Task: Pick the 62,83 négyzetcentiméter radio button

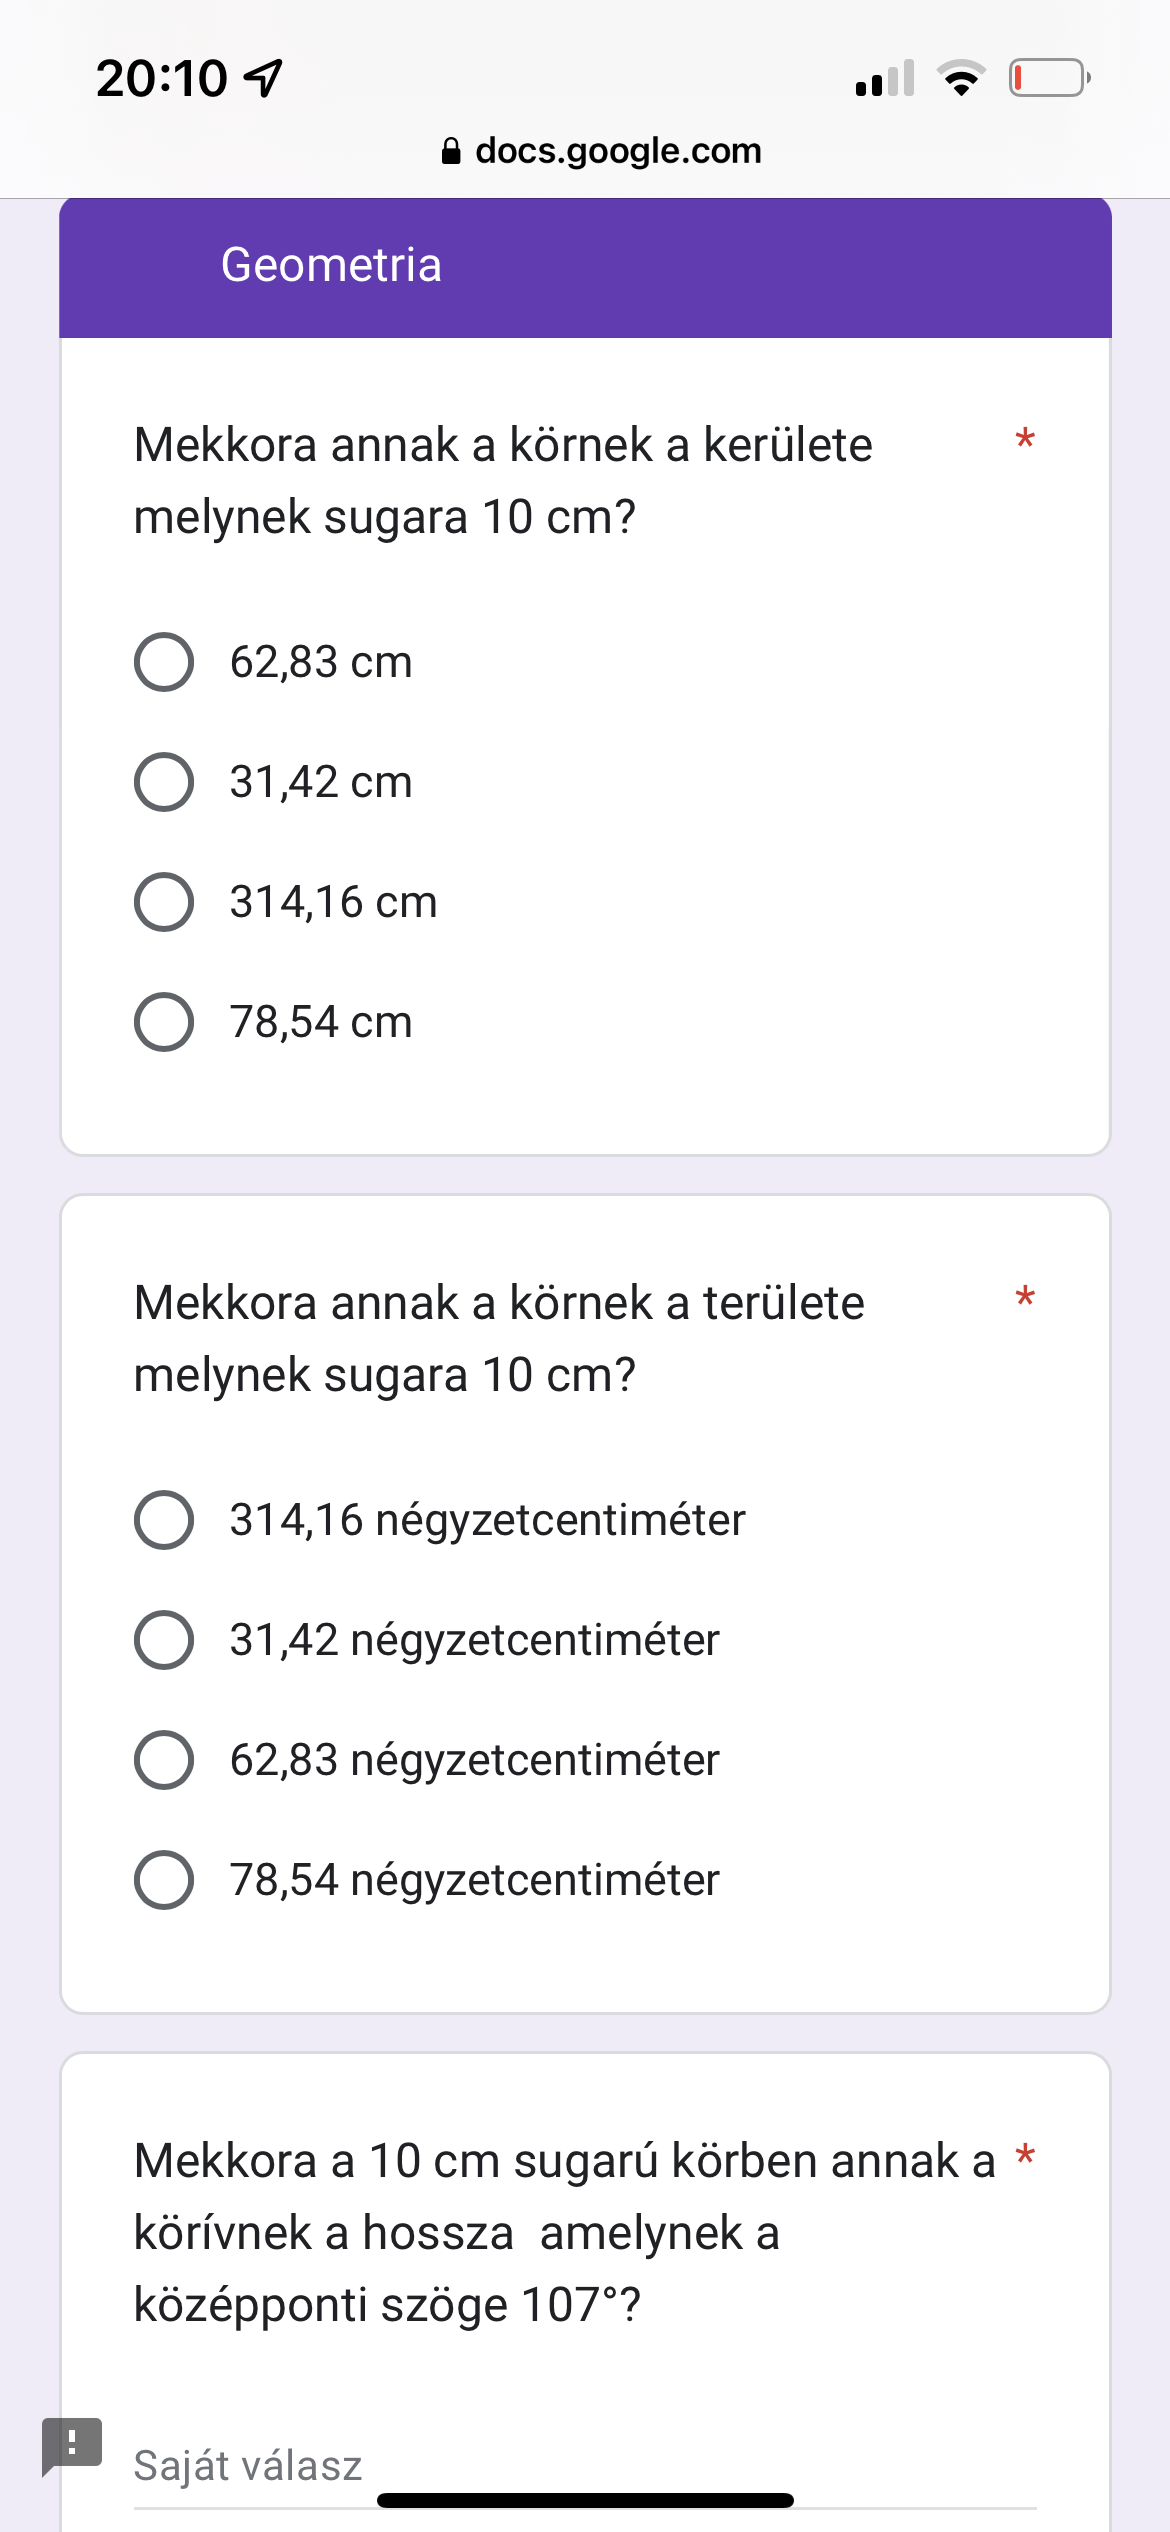Action: [x=164, y=1760]
